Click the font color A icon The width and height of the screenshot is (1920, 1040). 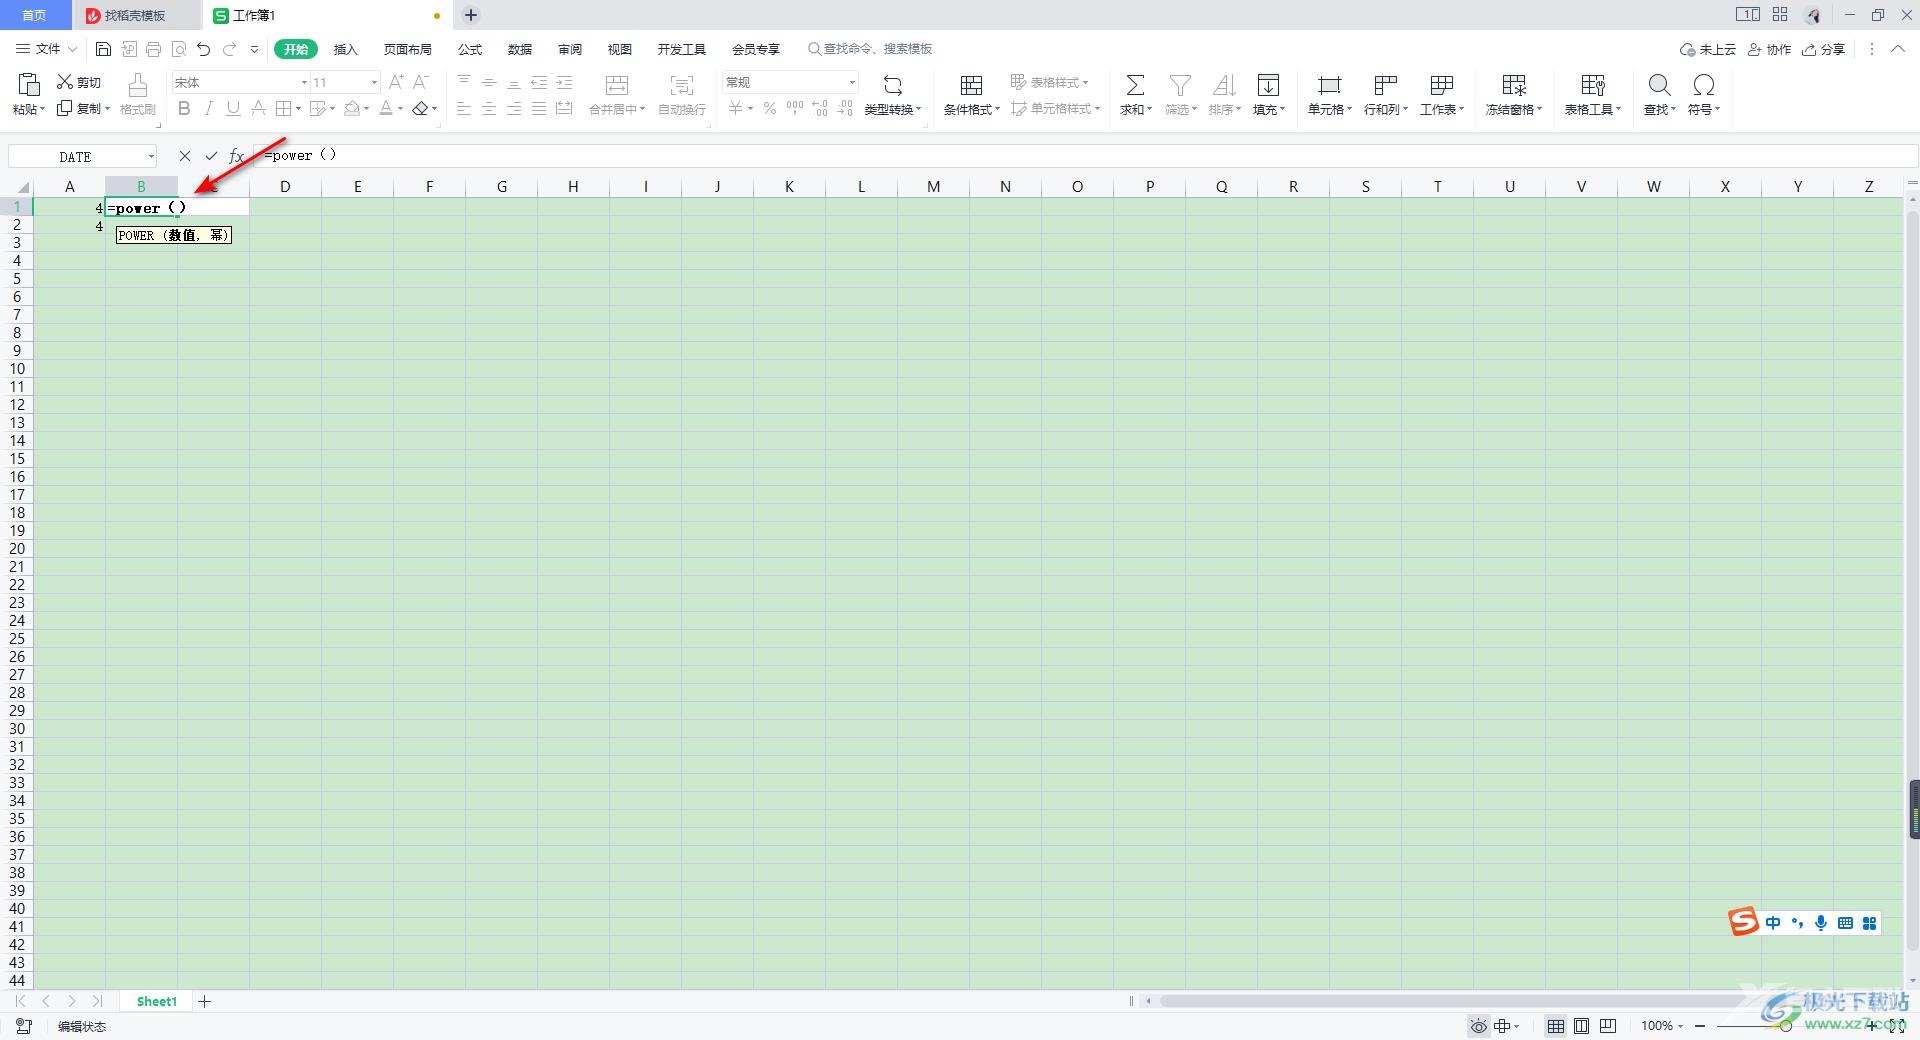coord(386,108)
